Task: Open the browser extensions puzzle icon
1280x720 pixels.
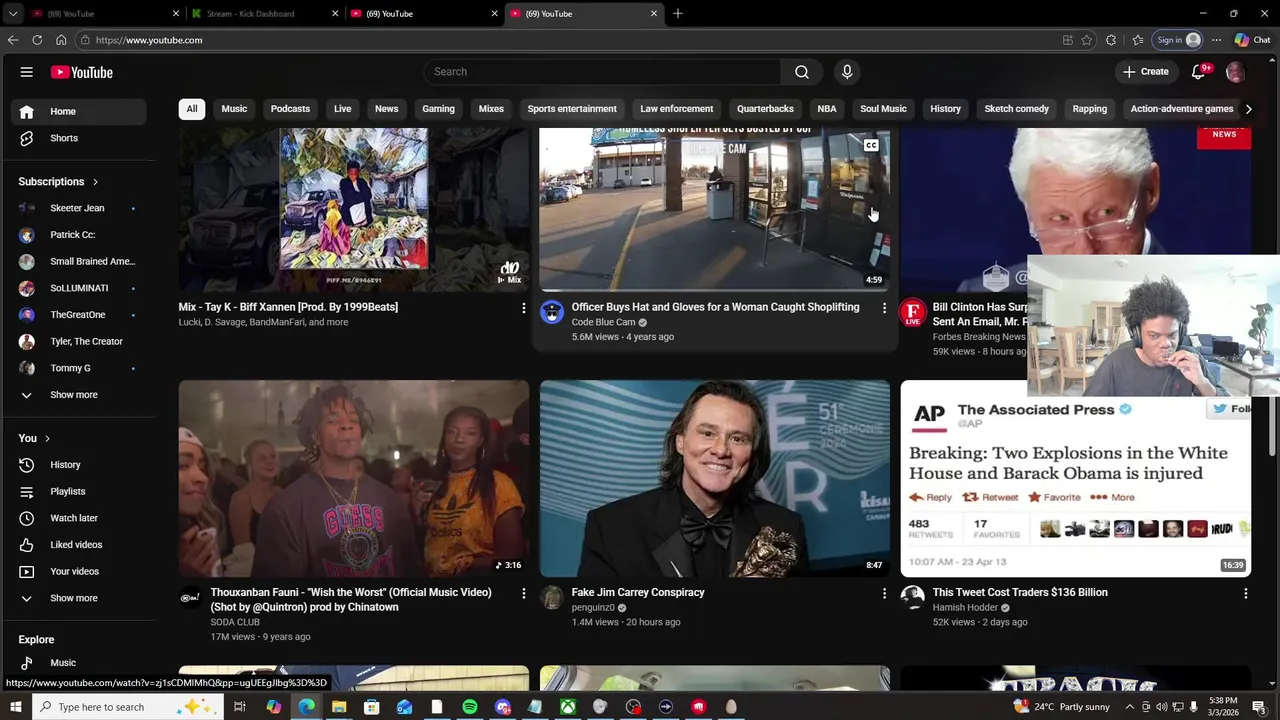Action: coord(1111,40)
